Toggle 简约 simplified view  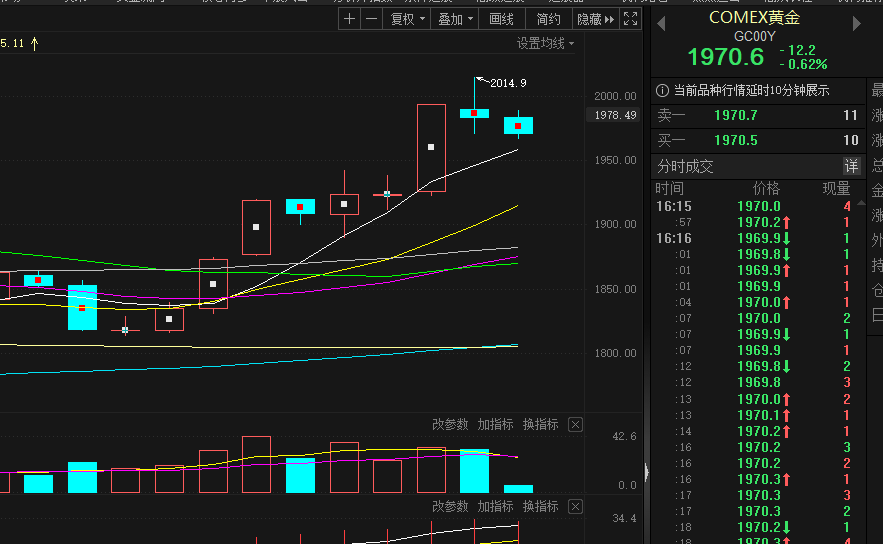tap(548, 19)
